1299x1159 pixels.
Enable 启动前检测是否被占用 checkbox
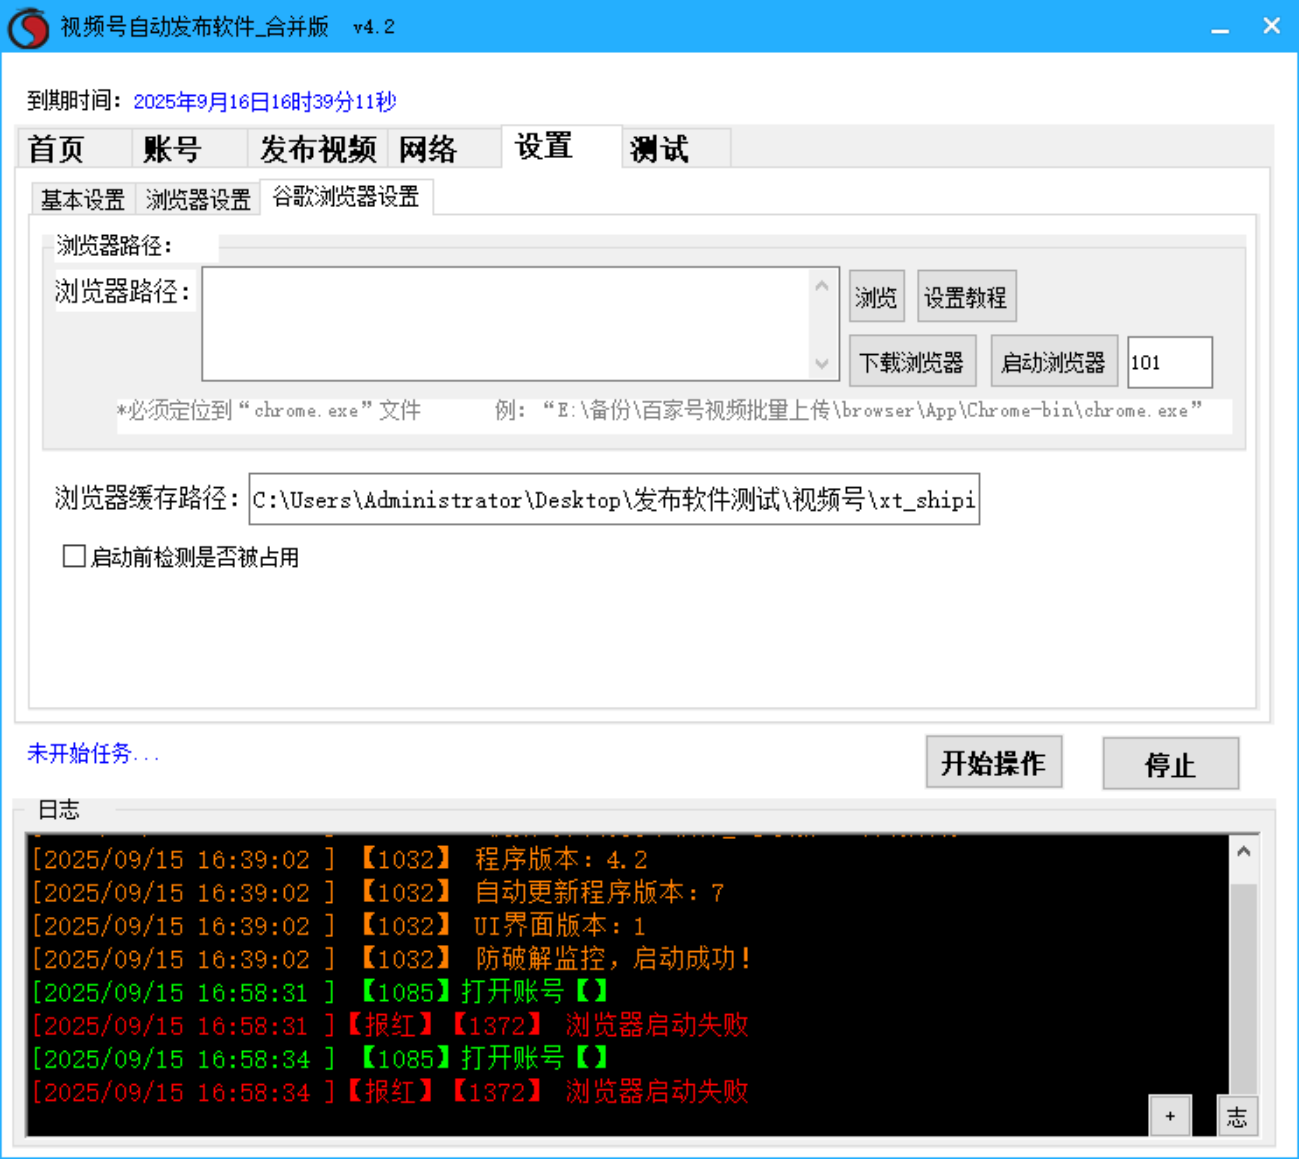pyautogui.click(x=73, y=556)
